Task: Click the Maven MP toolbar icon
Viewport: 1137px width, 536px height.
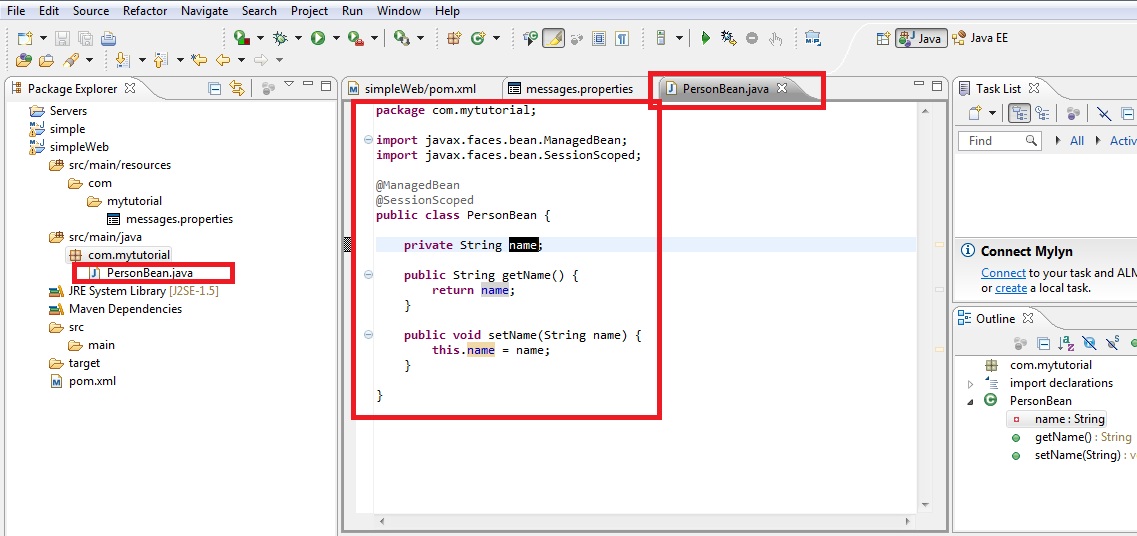Action: click(813, 38)
